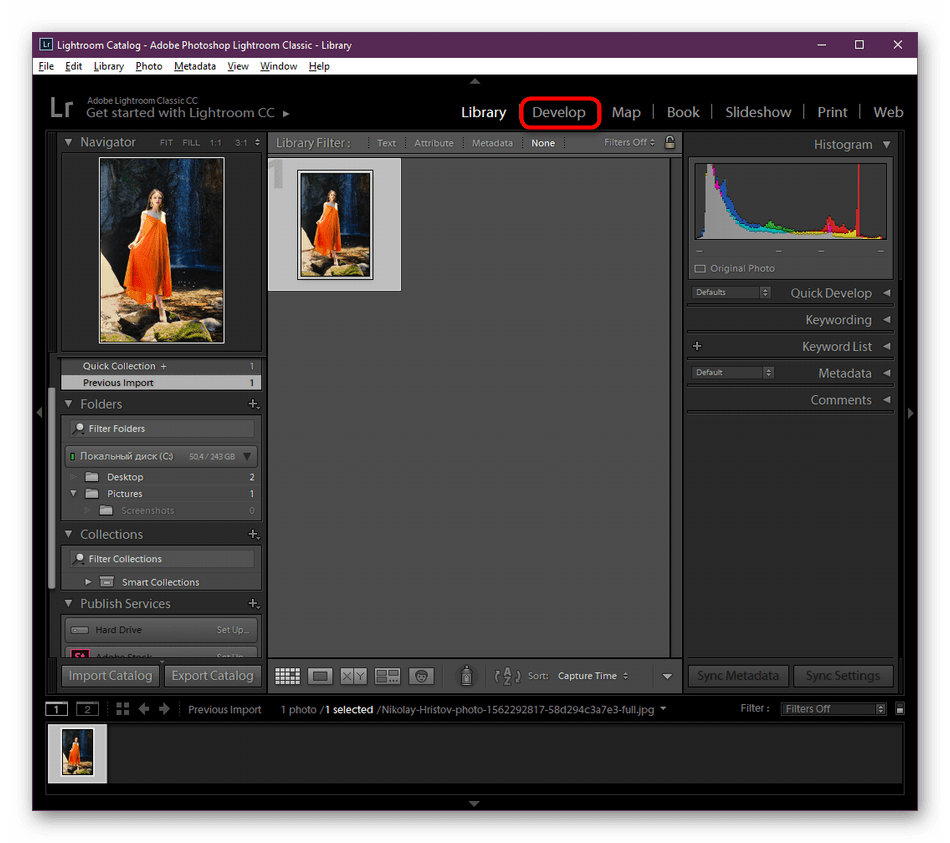The width and height of the screenshot is (950, 843).
Task: Activate Survey view icon
Action: click(387, 676)
